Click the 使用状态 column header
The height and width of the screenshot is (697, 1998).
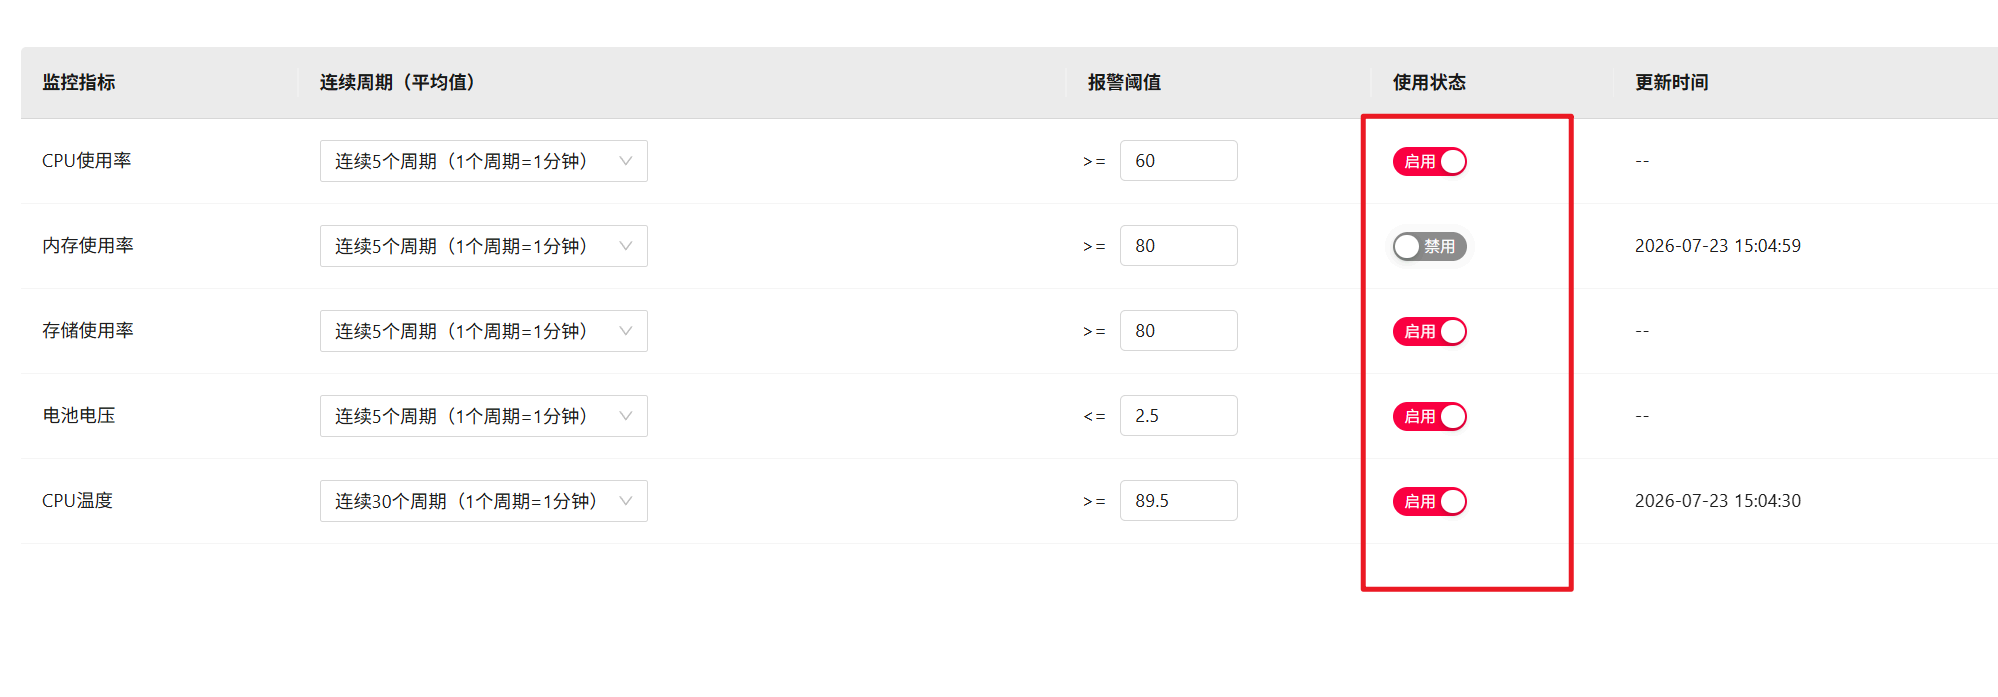1429,82
